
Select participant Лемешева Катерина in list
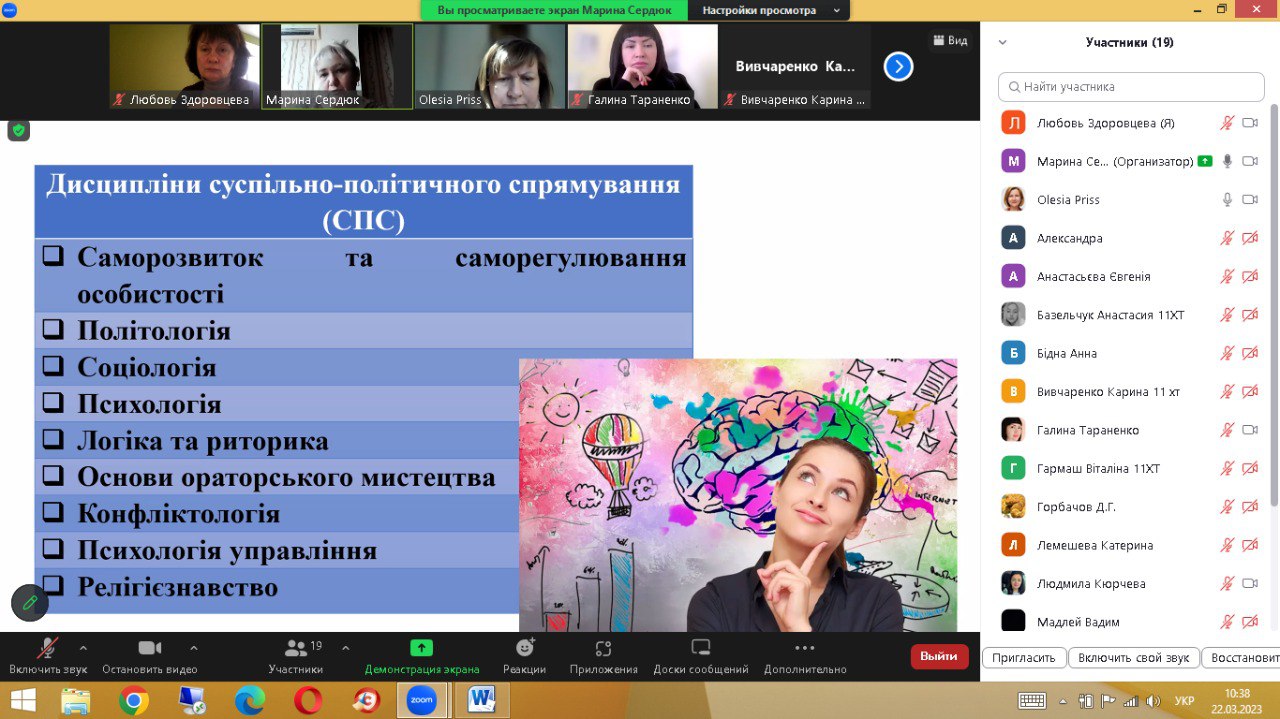click(x=1130, y=545)
